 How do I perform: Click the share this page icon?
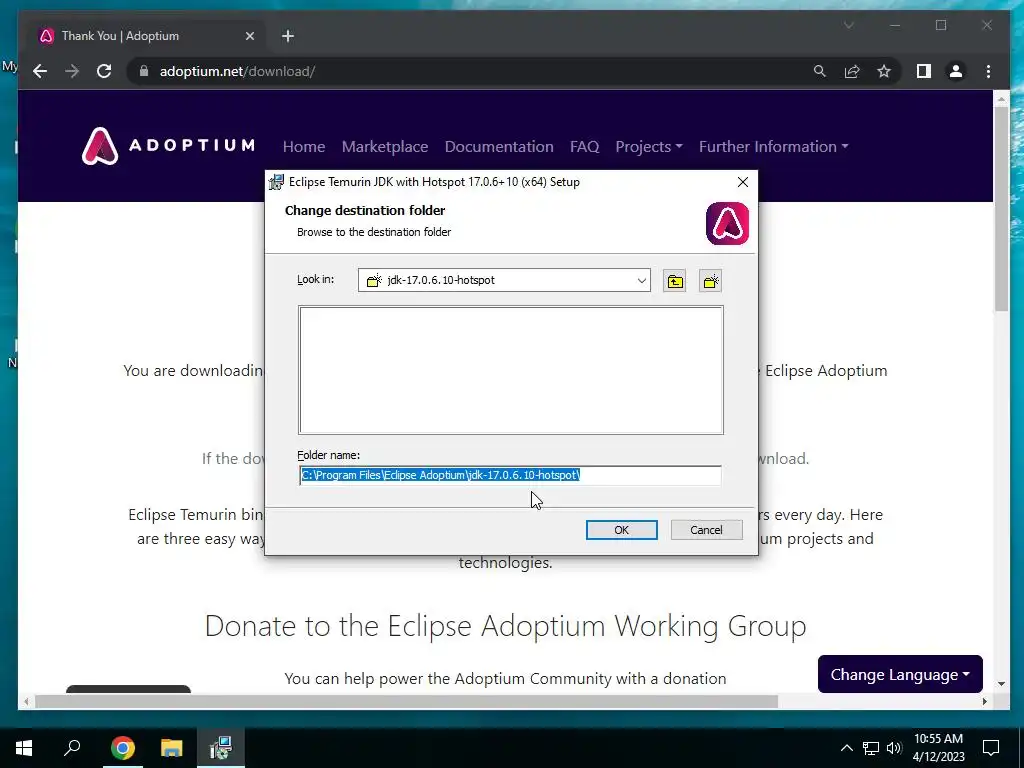tap(852, 71)
